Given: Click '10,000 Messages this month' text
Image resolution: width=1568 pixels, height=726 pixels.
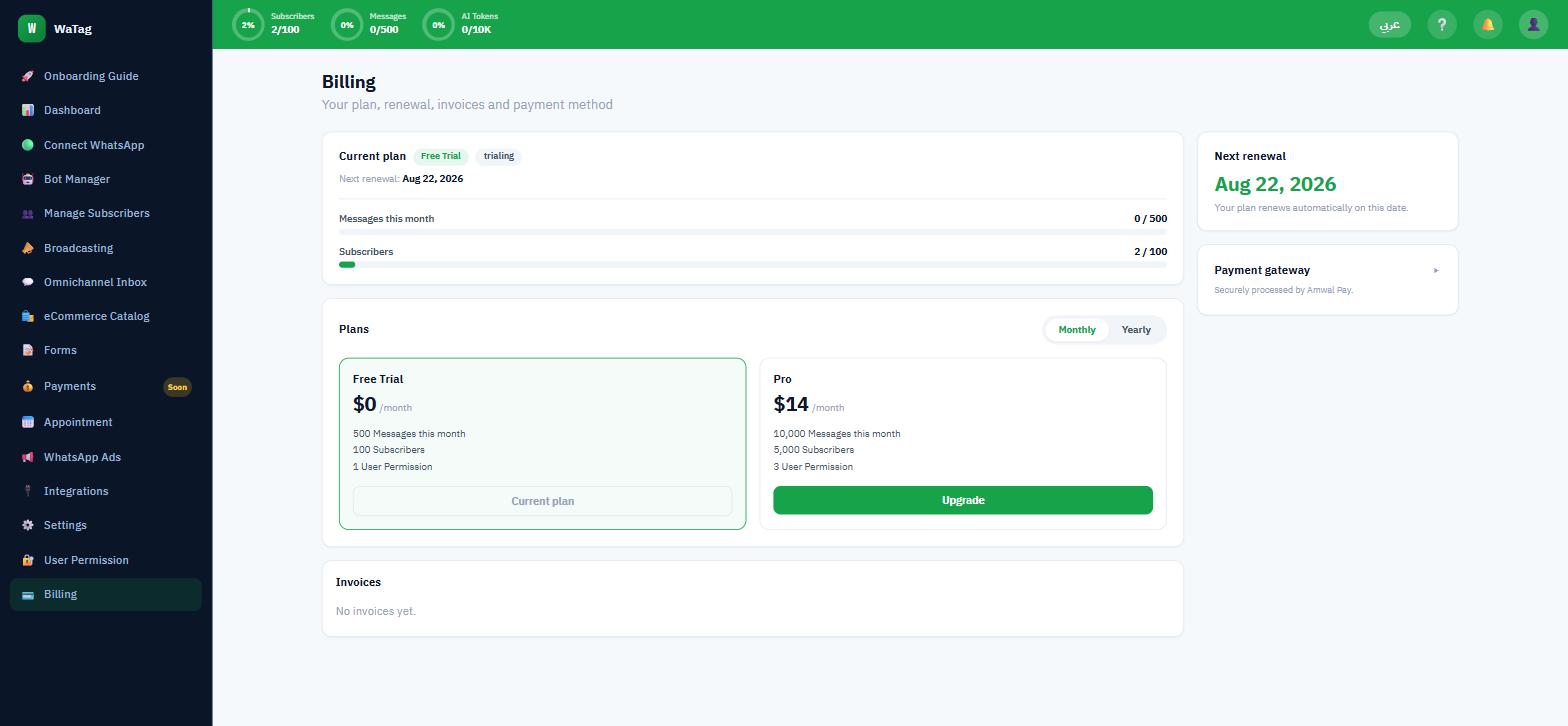Looking at the screenshot, I should pos(837,434).
